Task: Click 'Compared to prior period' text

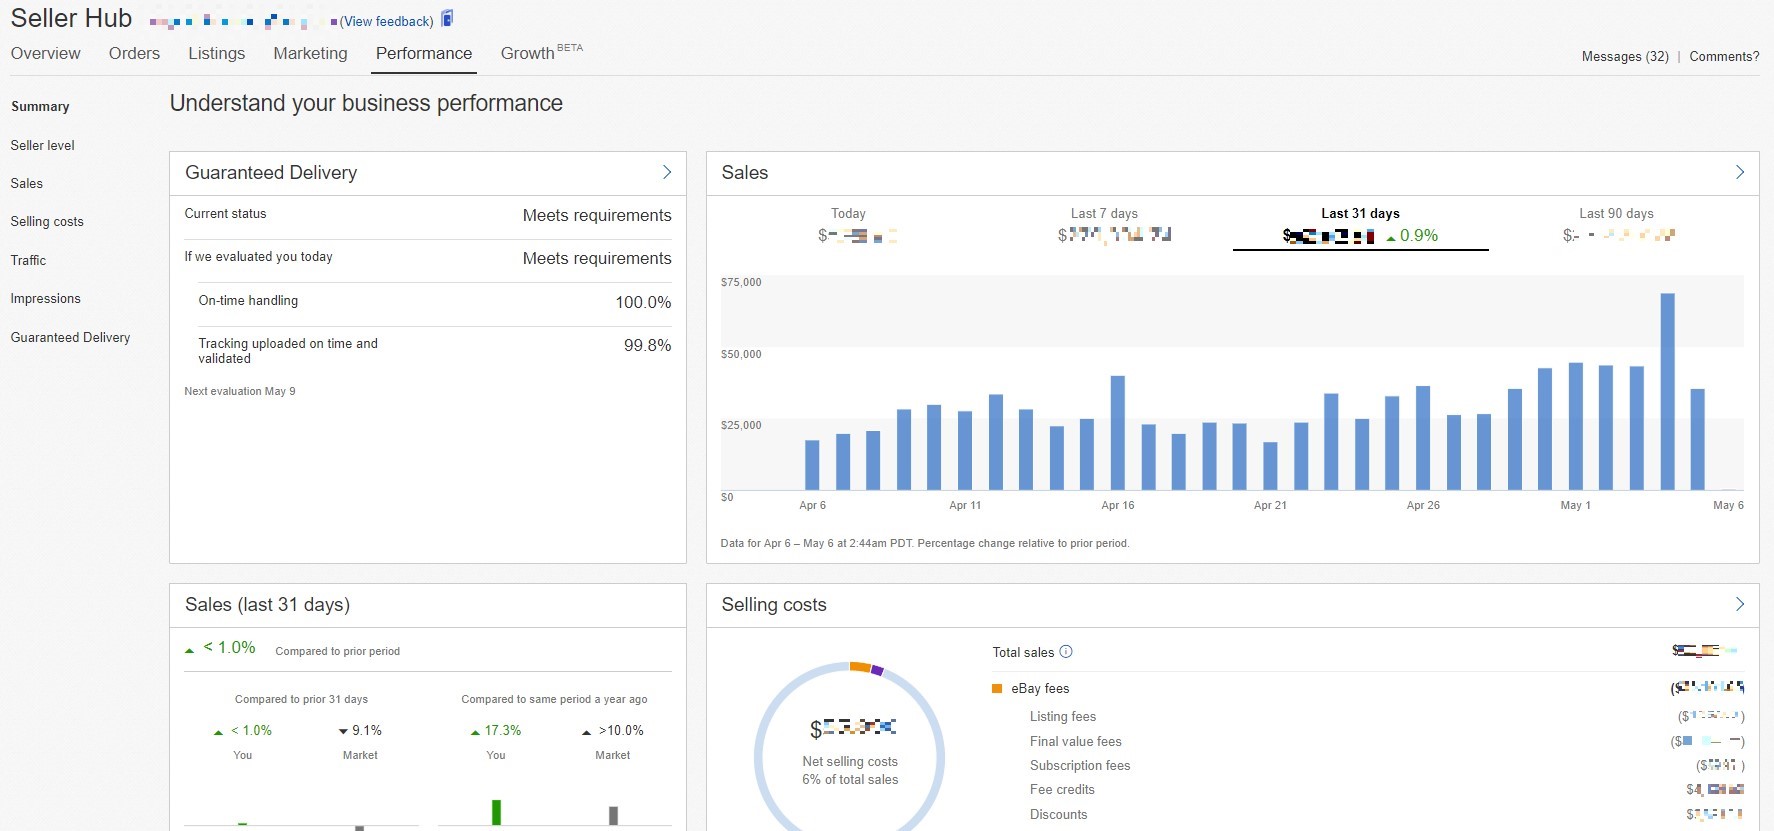Action: (x=338, y=652)
